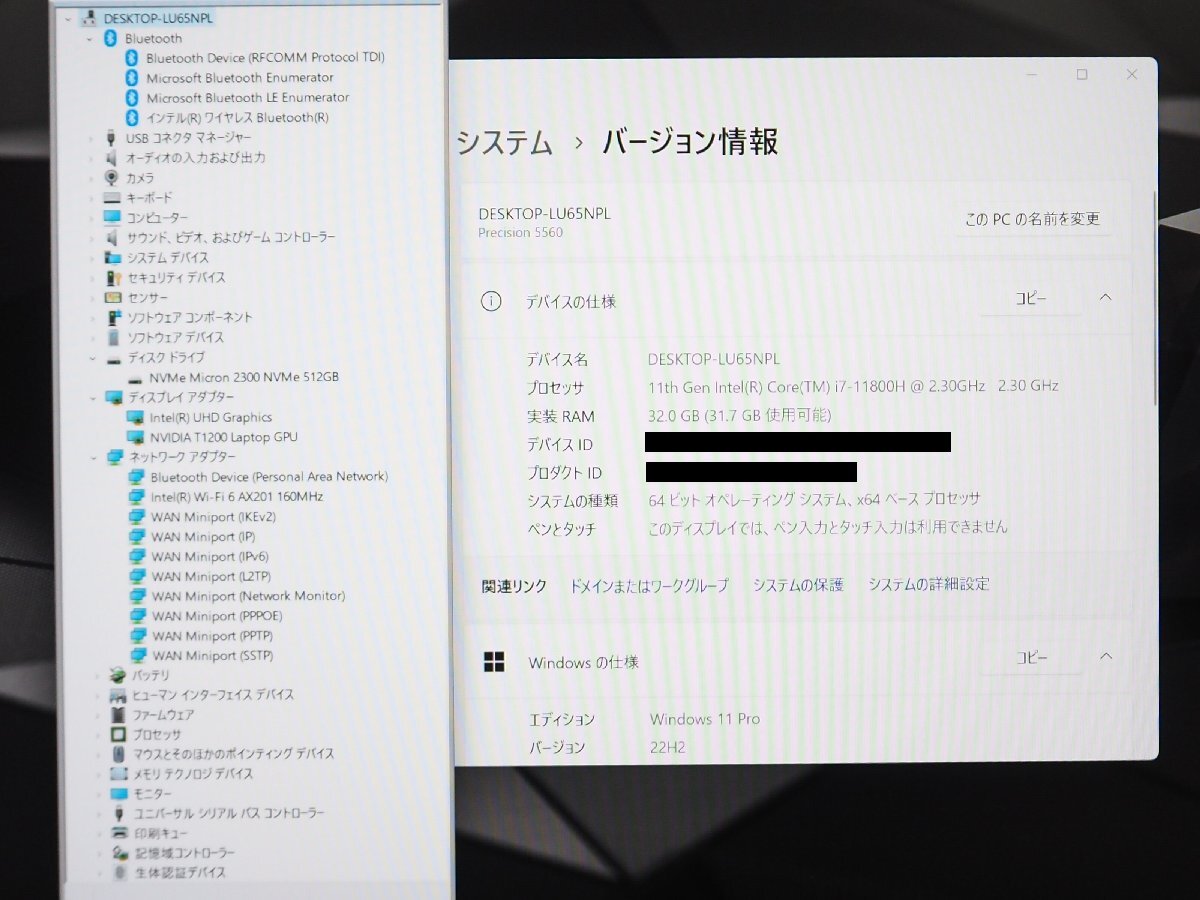Click the Intel Wi-Fi 6 AX201 adapter icon
The image size is (1200, 900).
[x=136, y=497]
